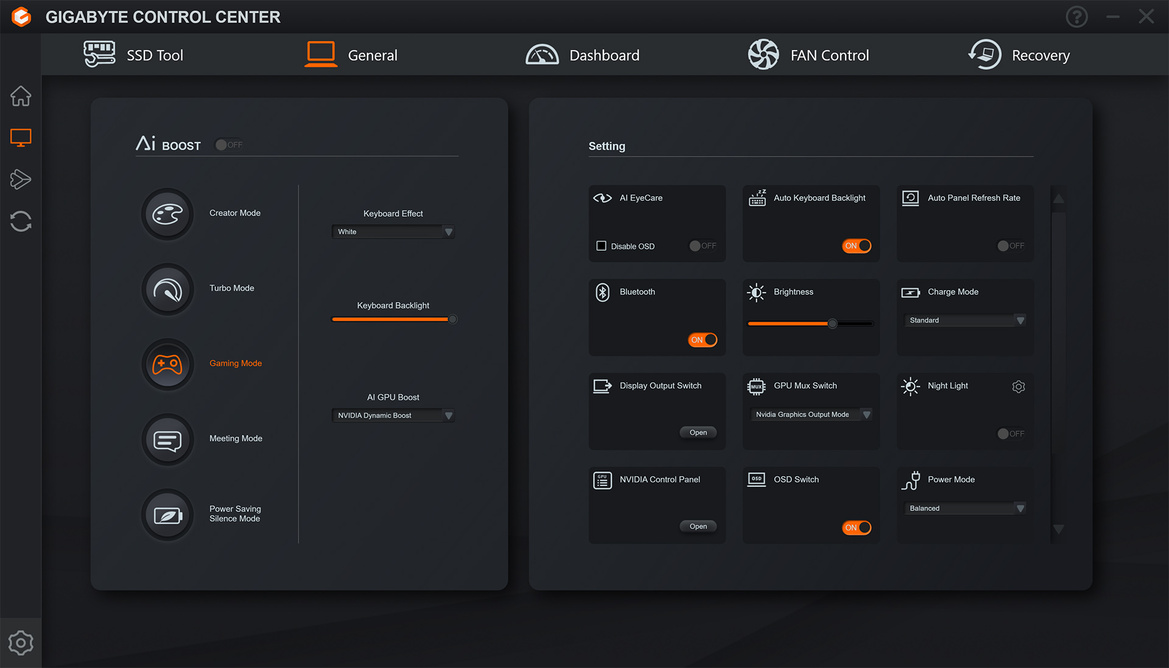Expand GPU Mux Switch output mode dropdown
Image resolution: width=1169 pixels, height=668 pixels.
[811, 415]
